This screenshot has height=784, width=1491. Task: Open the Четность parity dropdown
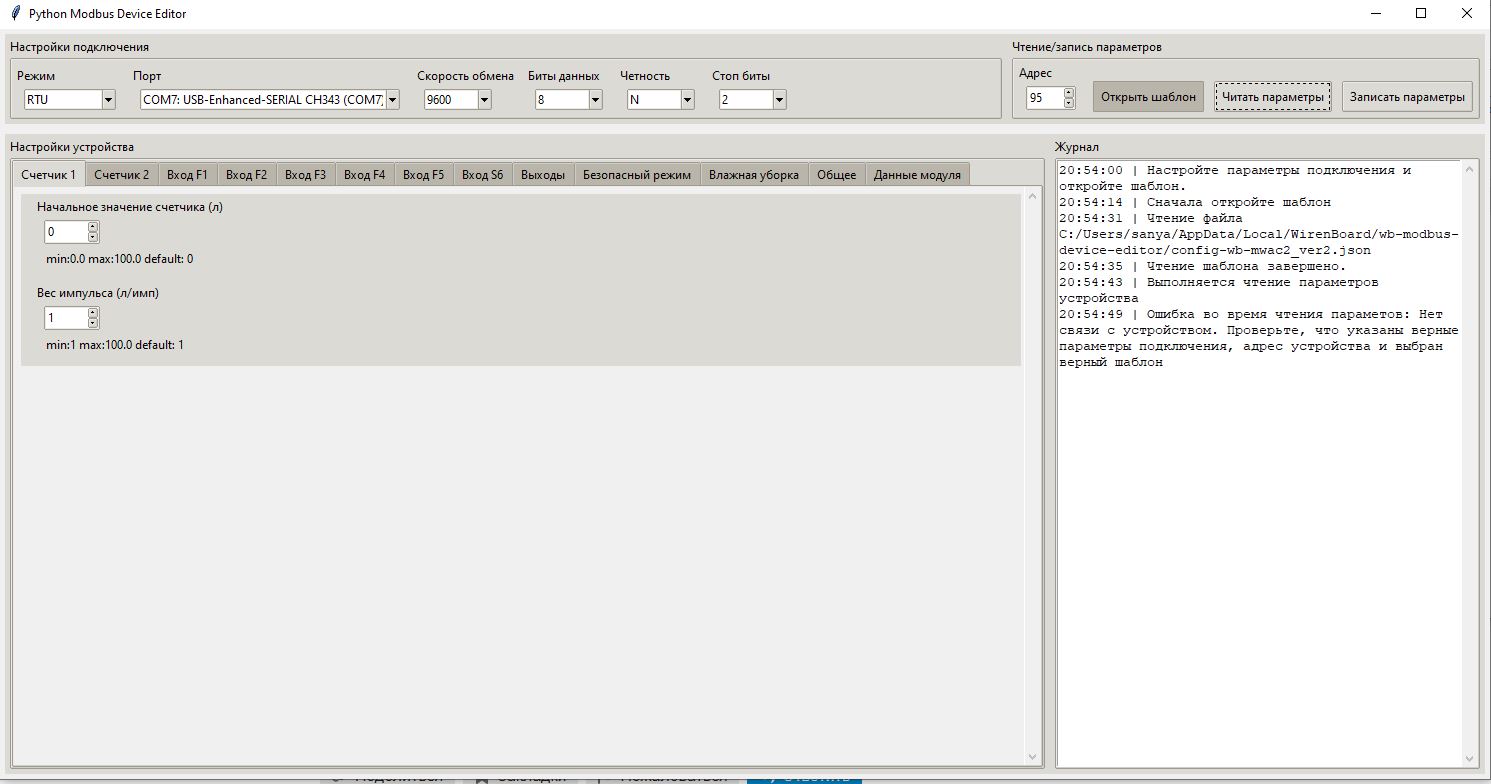pos(687,99)
